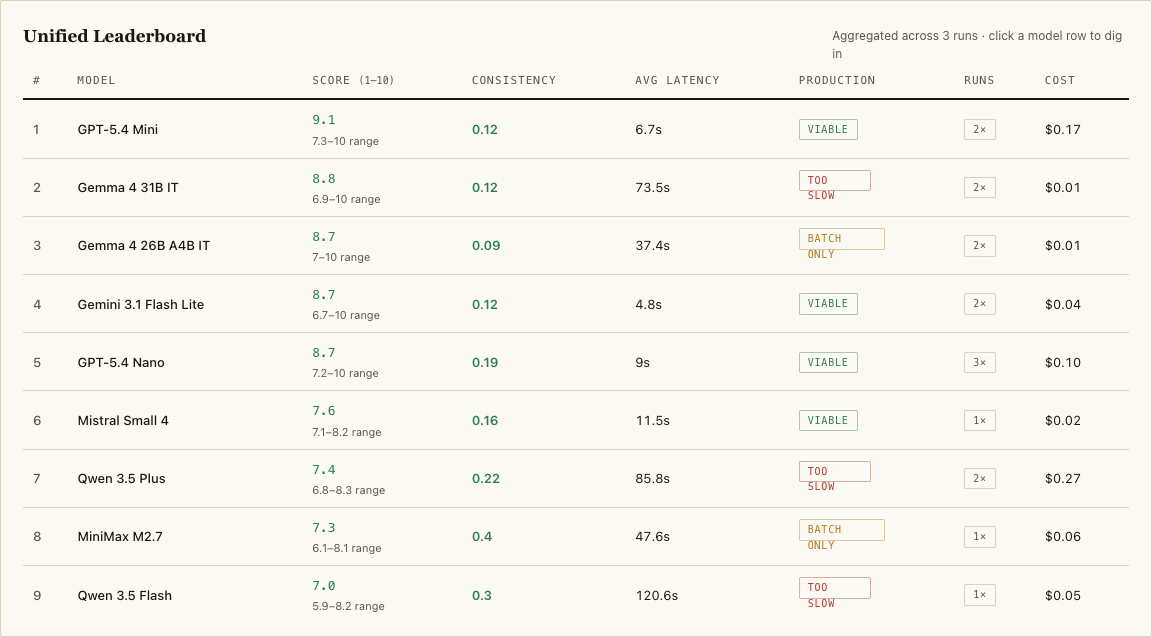Click the $0.17 cost value
The height and width of the screenshot is (637, 1152).
1062,129
